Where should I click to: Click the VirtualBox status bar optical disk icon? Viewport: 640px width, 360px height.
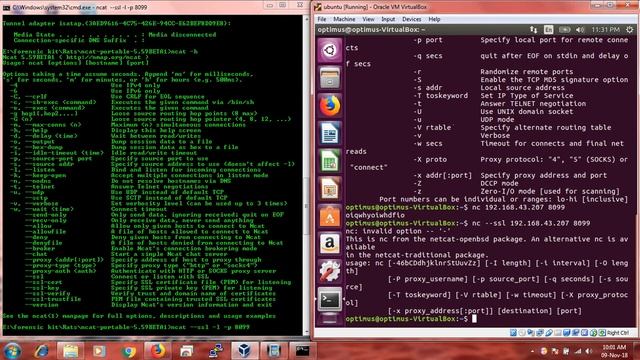tap(522, 333)
